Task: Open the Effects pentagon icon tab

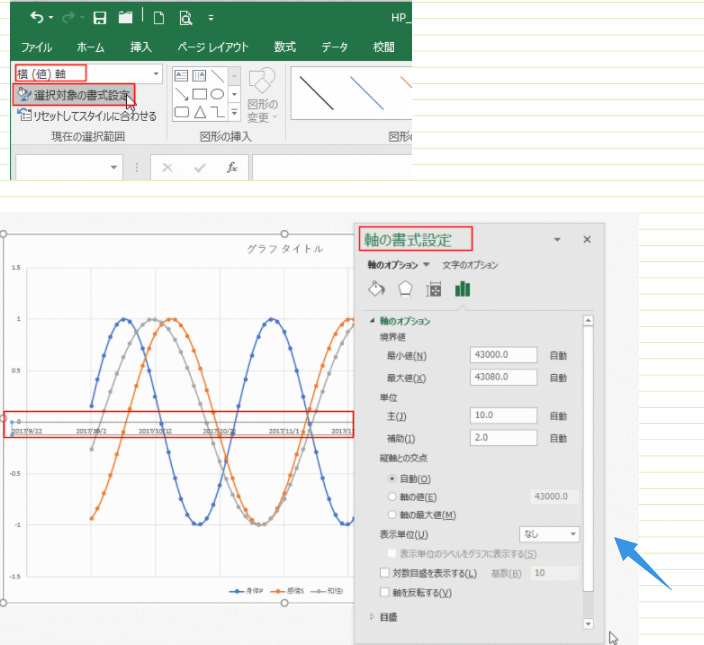Action: click(405, 289)
